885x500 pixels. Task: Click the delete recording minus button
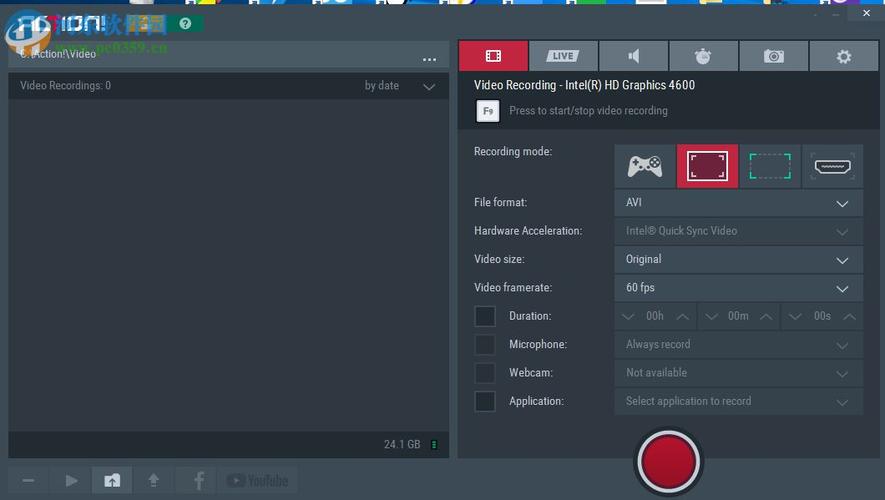(x=28, y=481)
